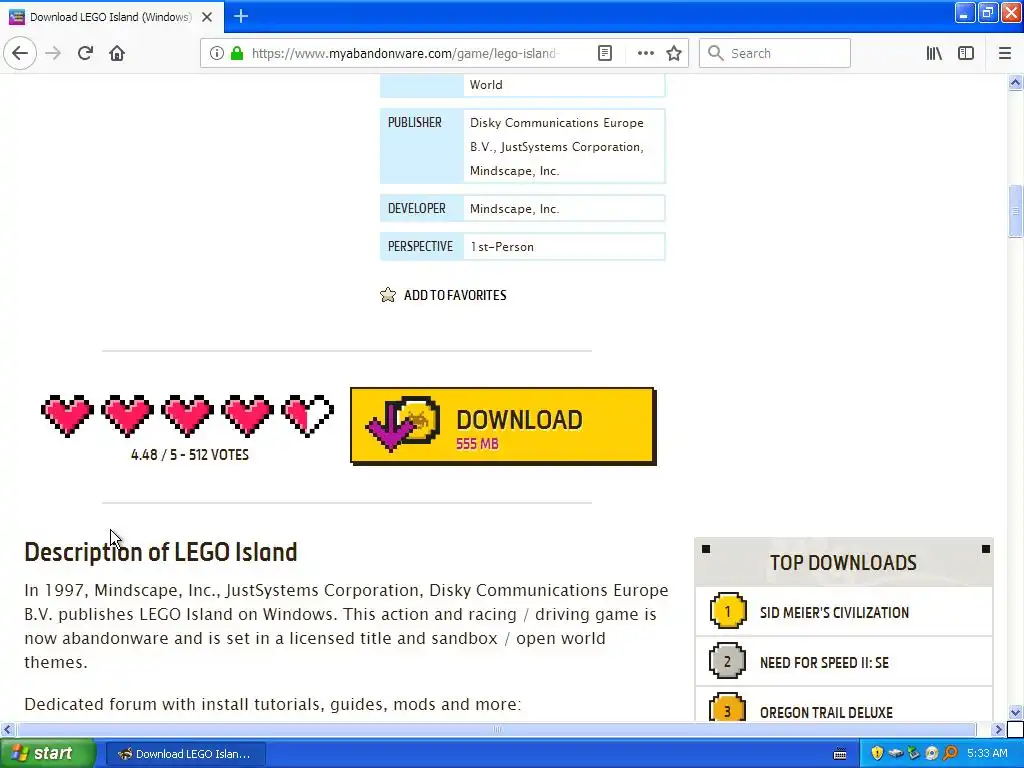Viewport: 1024px width, 768px height.
Task: Click the 4.48 / 5 - 512 votes text
Action: pos(189,455)
